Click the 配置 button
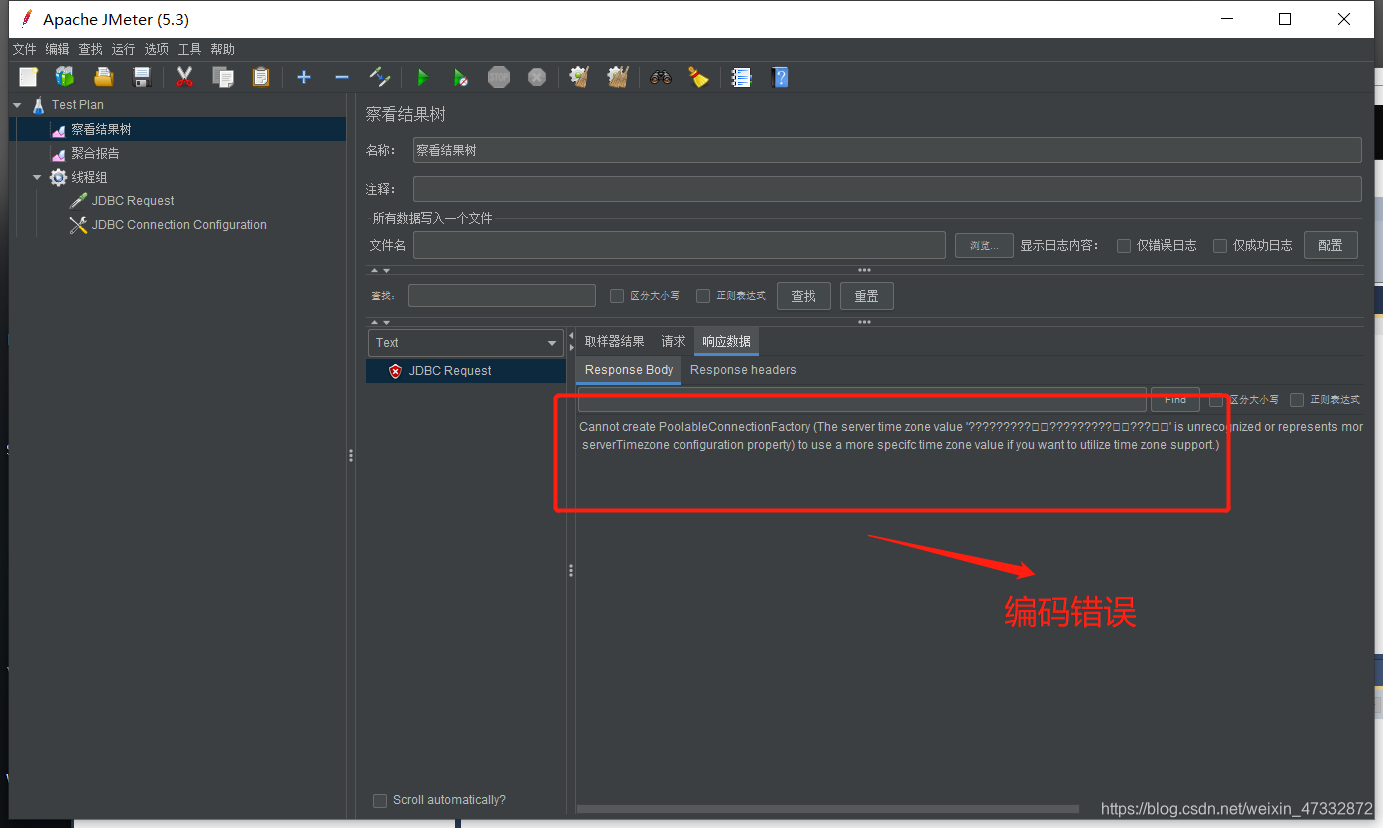The width and height of the screenshot is (1383, 828). click(x=1330, y=245)
